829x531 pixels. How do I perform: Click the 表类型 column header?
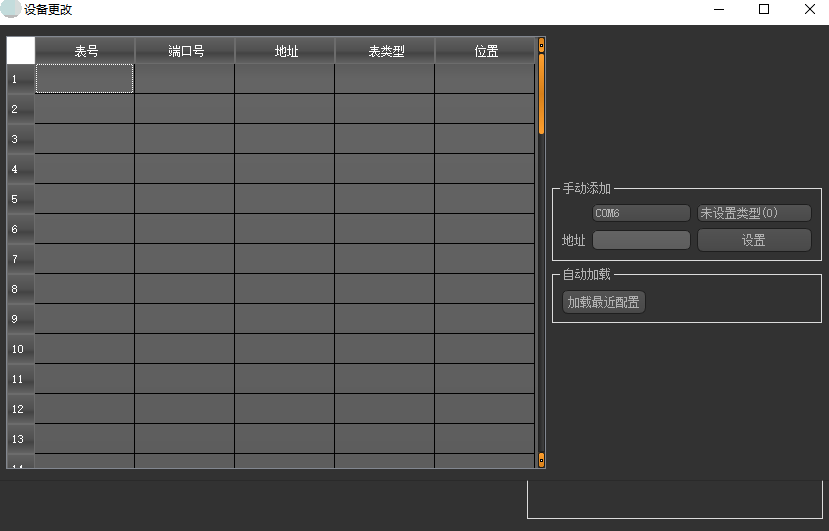pos(385,51)
